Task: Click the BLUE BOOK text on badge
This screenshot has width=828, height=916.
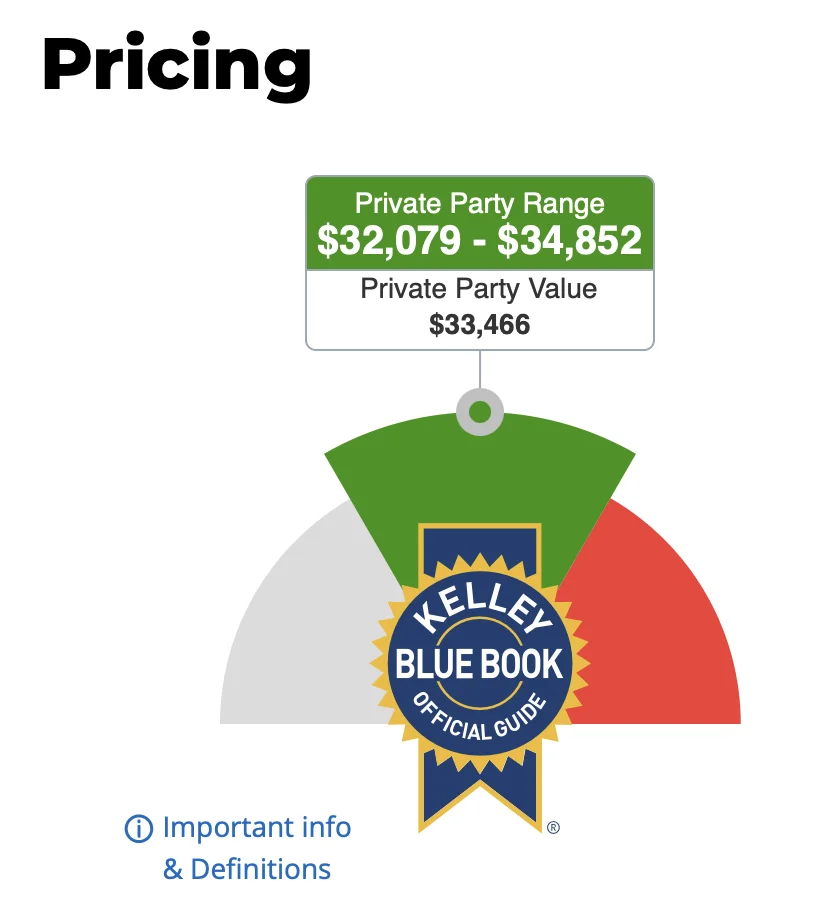Action: [x=479, y=665]
